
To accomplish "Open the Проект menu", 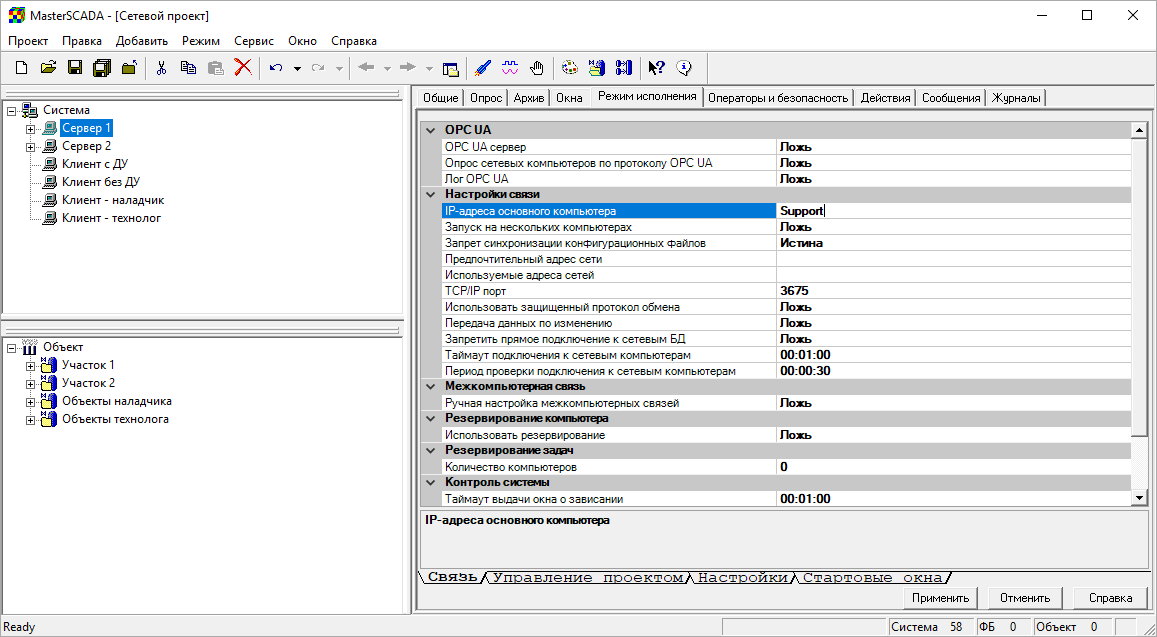I will (28, 41).
